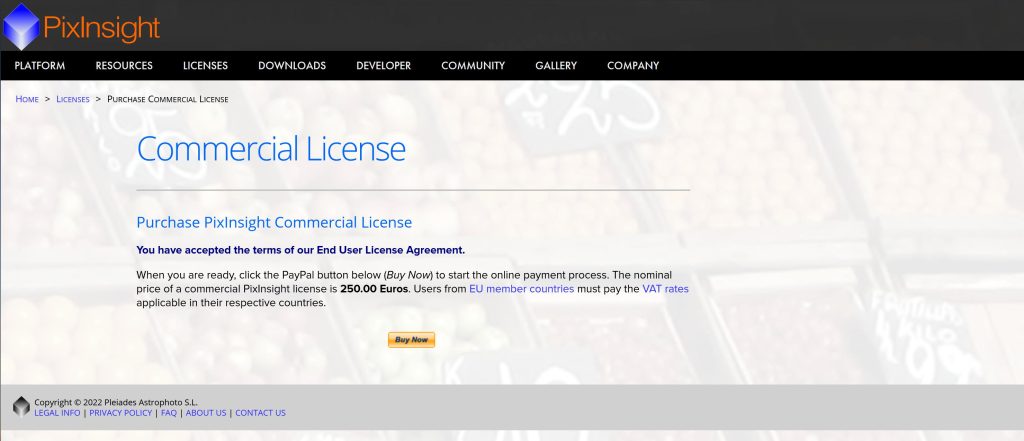Click 'Purchase PixInsight Commercial License' subheading
This screenshot has width=1024, height=441.
(x=274, y=222)
